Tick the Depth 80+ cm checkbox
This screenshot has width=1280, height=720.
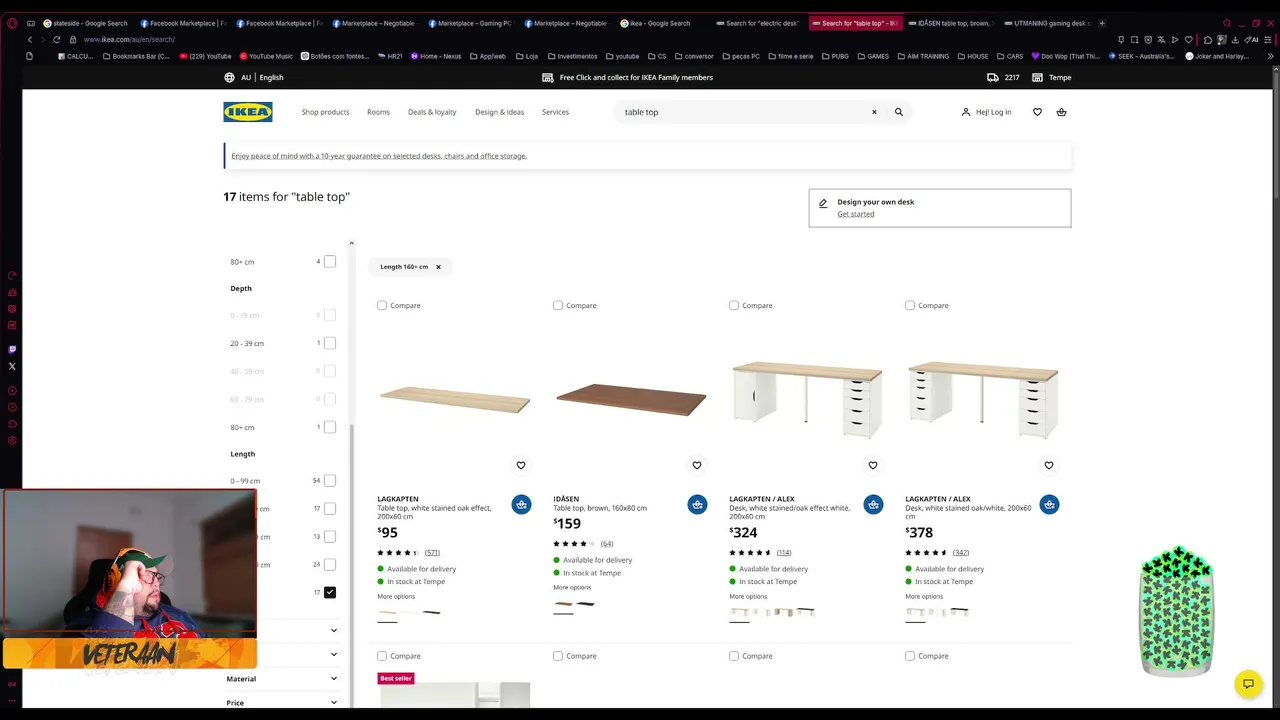tap(330, 427)
